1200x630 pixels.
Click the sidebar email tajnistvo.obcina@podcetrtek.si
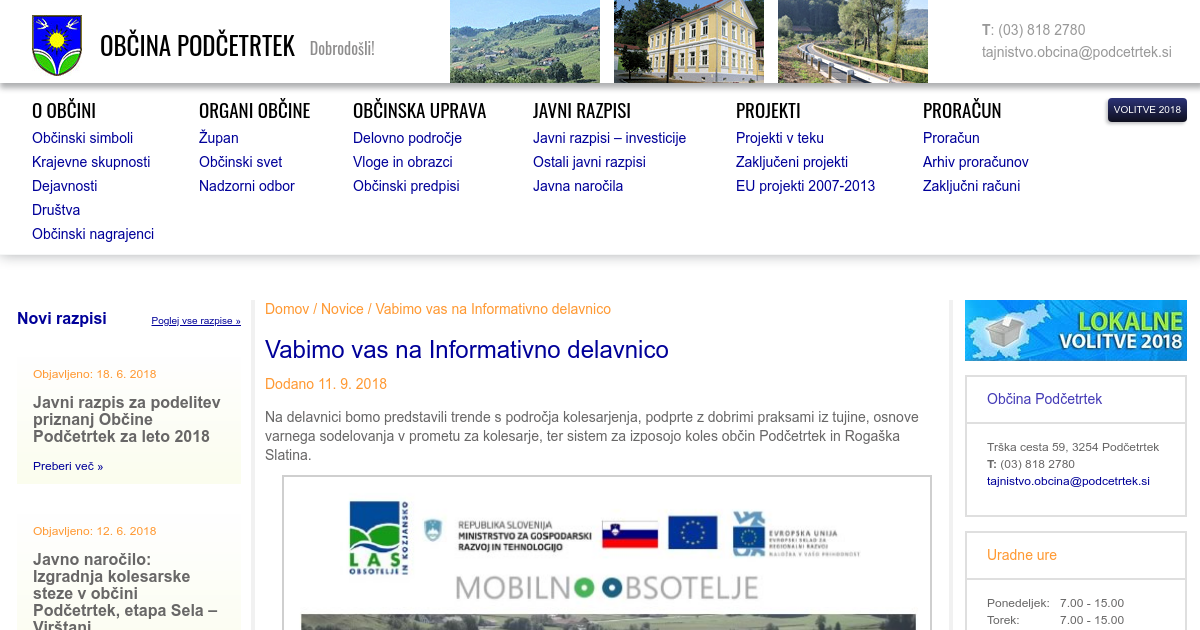coord(1067,481)
